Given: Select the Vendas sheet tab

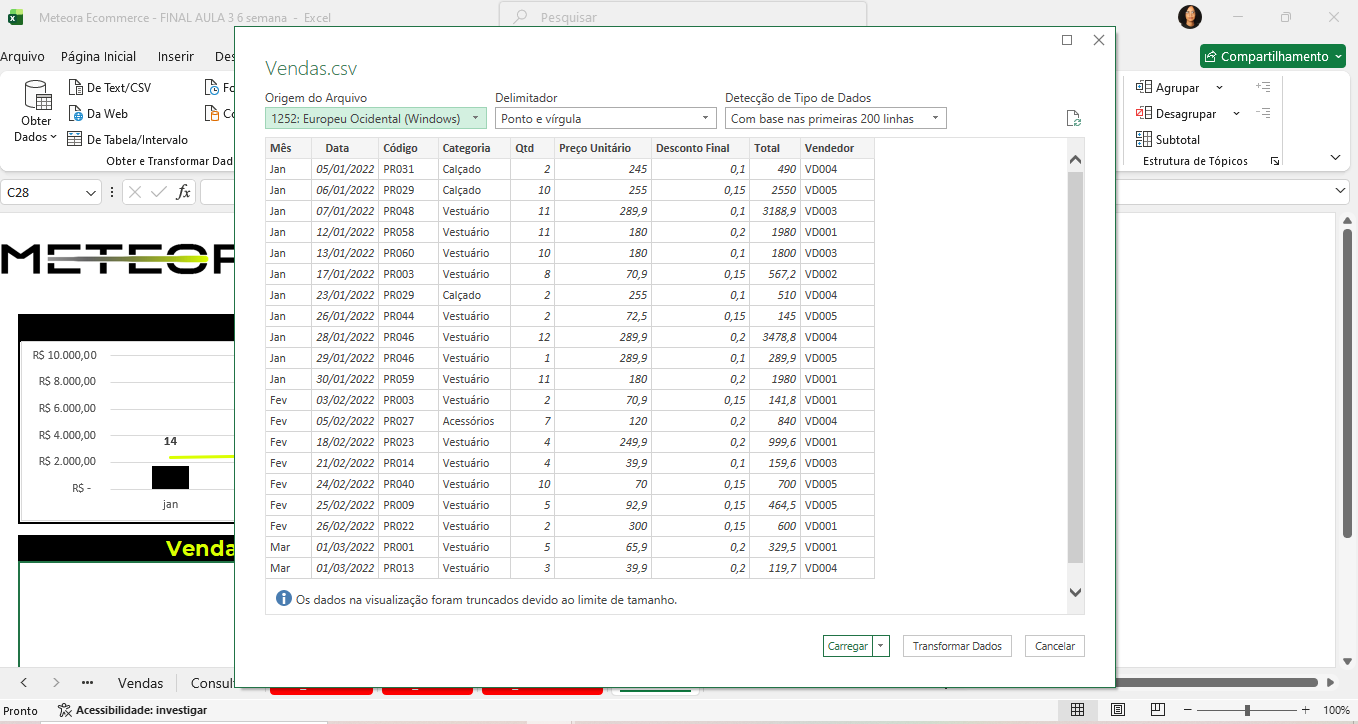Looking at the screenshot, I should (140, 683).
